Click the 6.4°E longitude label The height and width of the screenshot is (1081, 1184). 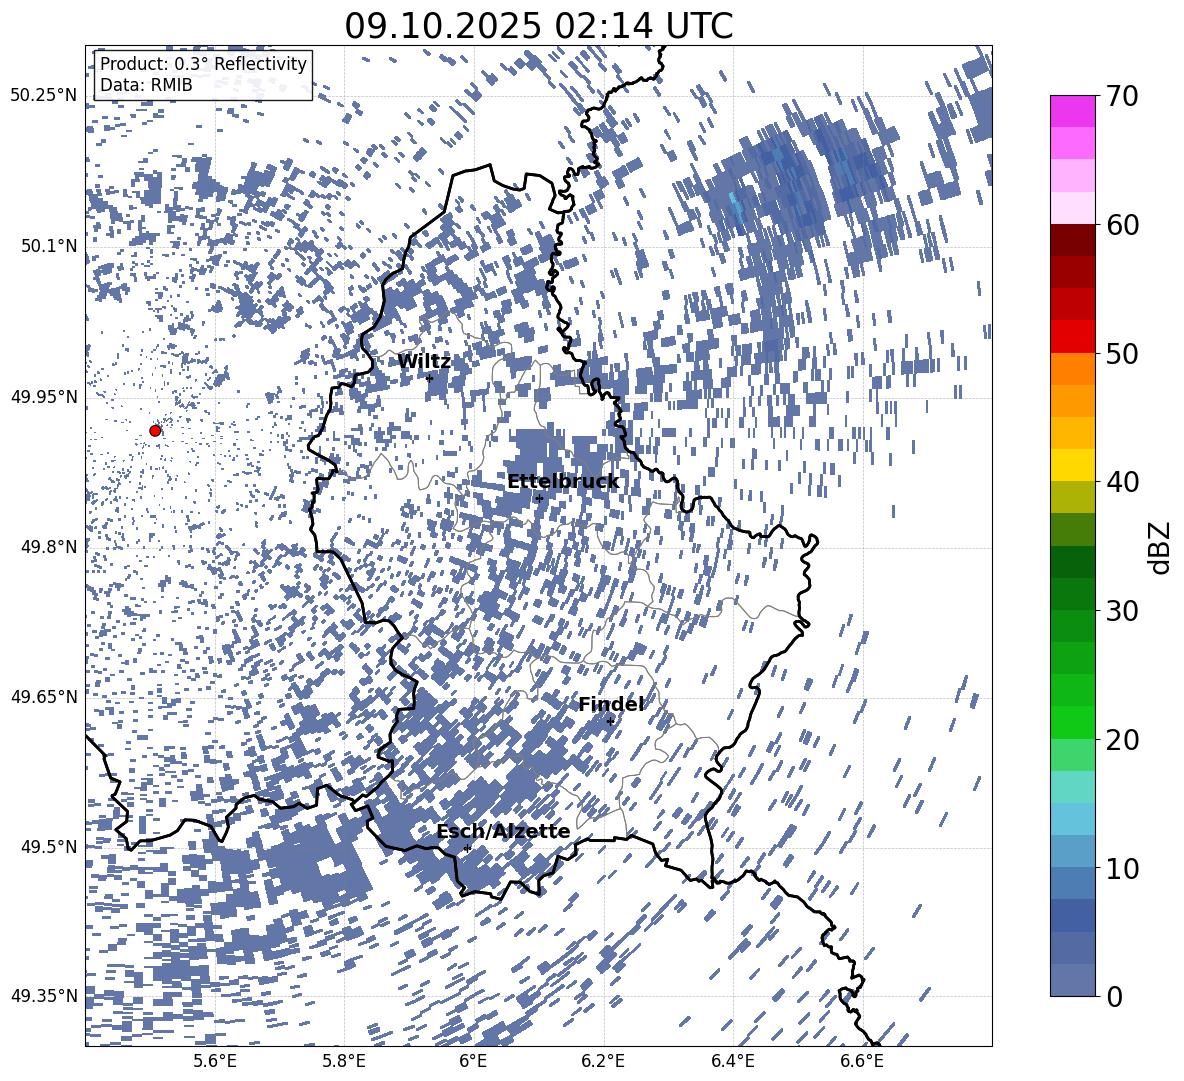click(732, 1062)
